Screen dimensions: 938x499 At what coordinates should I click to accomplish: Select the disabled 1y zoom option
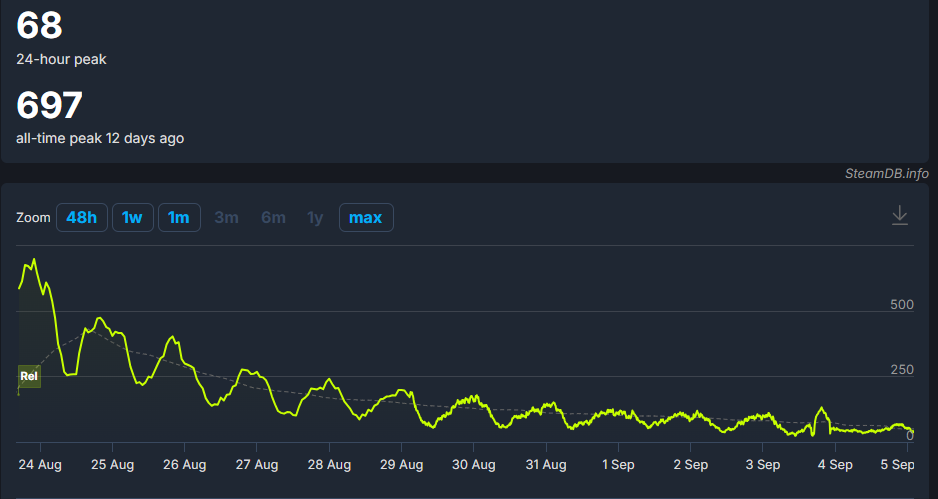[x=315, y=217]
